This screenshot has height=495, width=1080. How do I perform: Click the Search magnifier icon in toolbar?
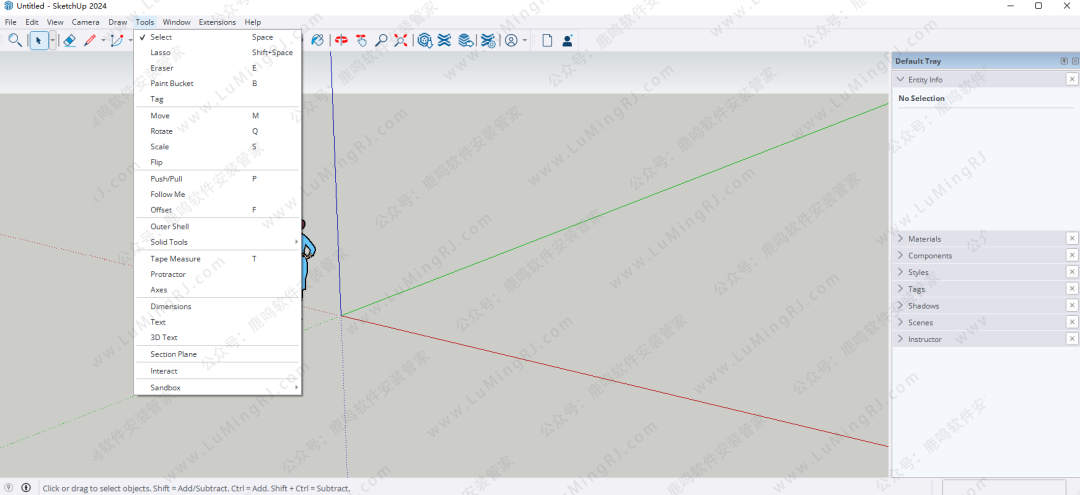tap(15, 40)
